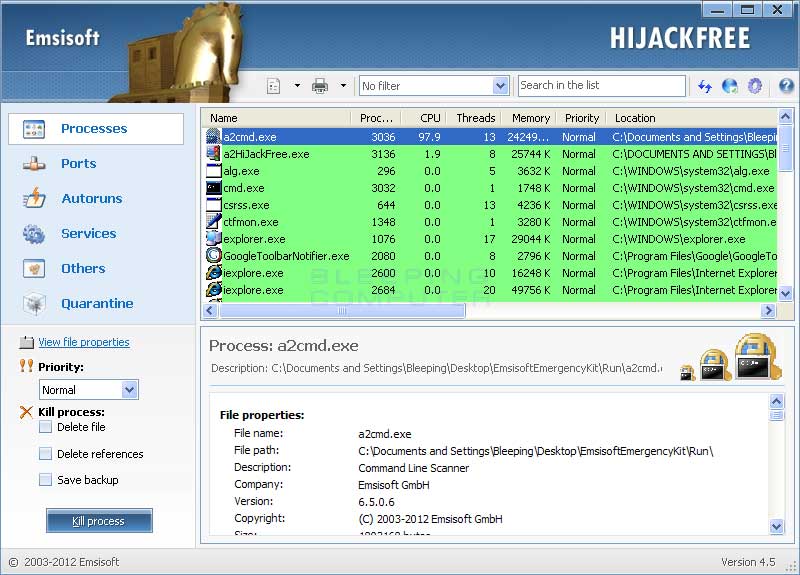Click the Search in the list field

pyautogui.click(x=602, y=86)
